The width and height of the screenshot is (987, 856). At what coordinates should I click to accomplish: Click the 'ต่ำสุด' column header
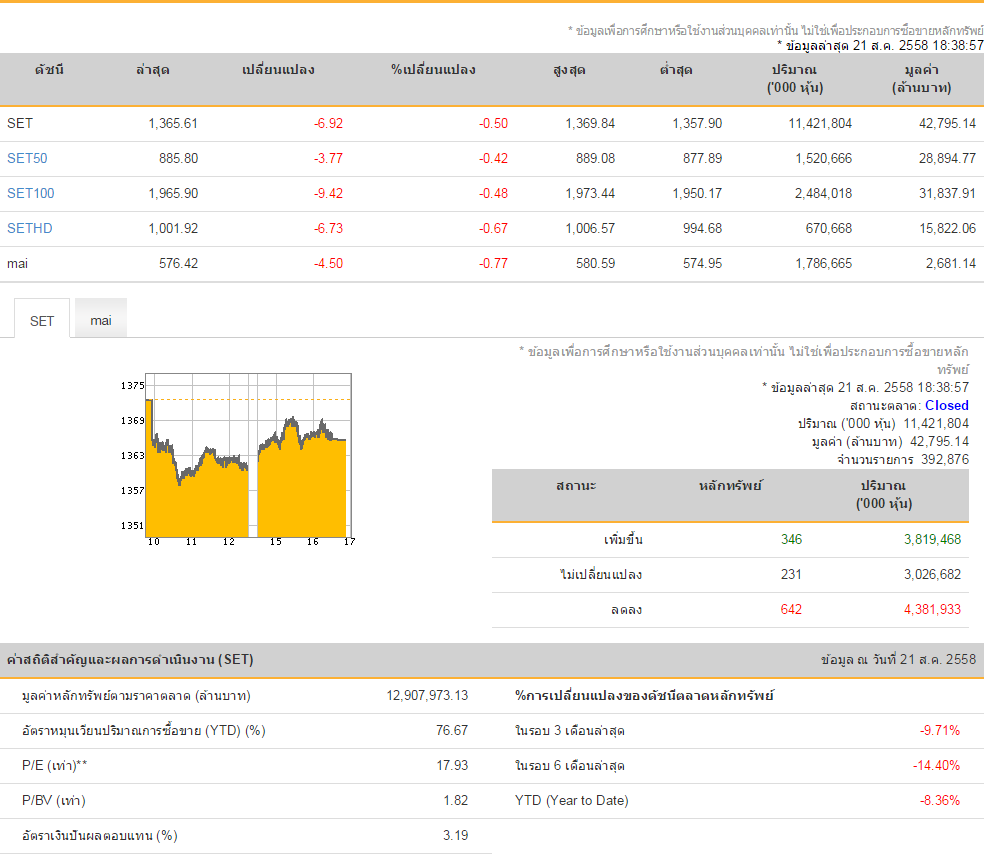pos(676,70)
